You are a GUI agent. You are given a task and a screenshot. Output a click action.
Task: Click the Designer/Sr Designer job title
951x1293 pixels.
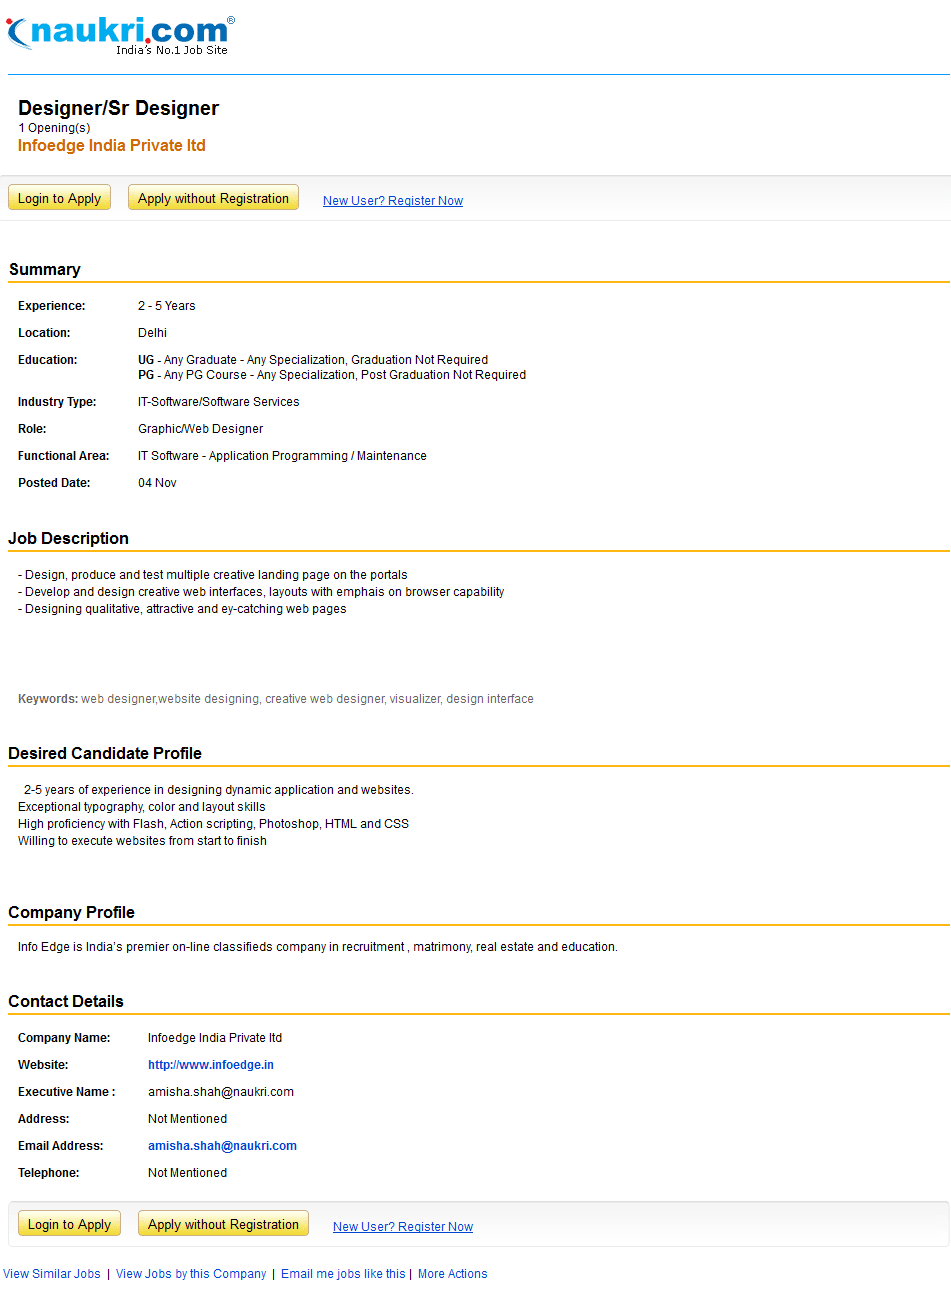[x=118, y=108]
